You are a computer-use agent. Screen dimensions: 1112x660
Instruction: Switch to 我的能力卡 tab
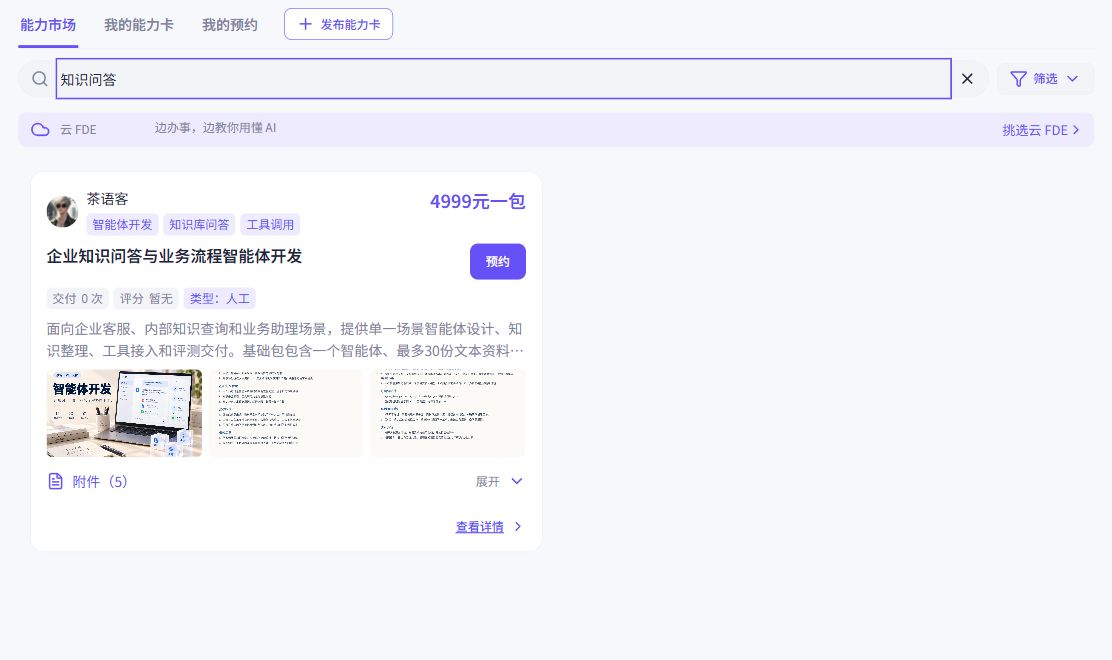pos(138,25)
